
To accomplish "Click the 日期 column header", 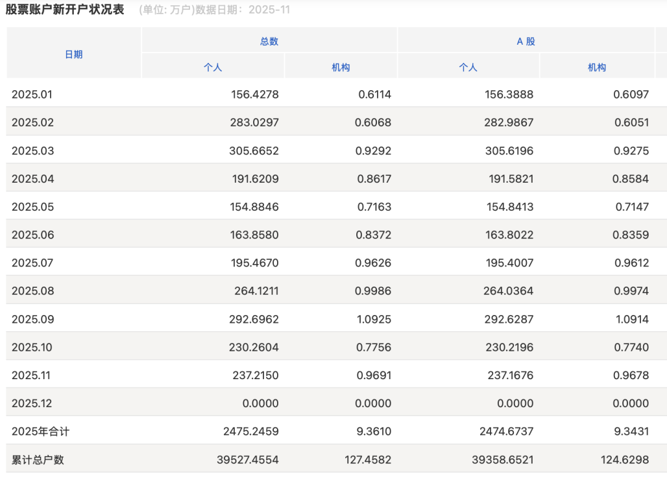I will tap(73, 54).
